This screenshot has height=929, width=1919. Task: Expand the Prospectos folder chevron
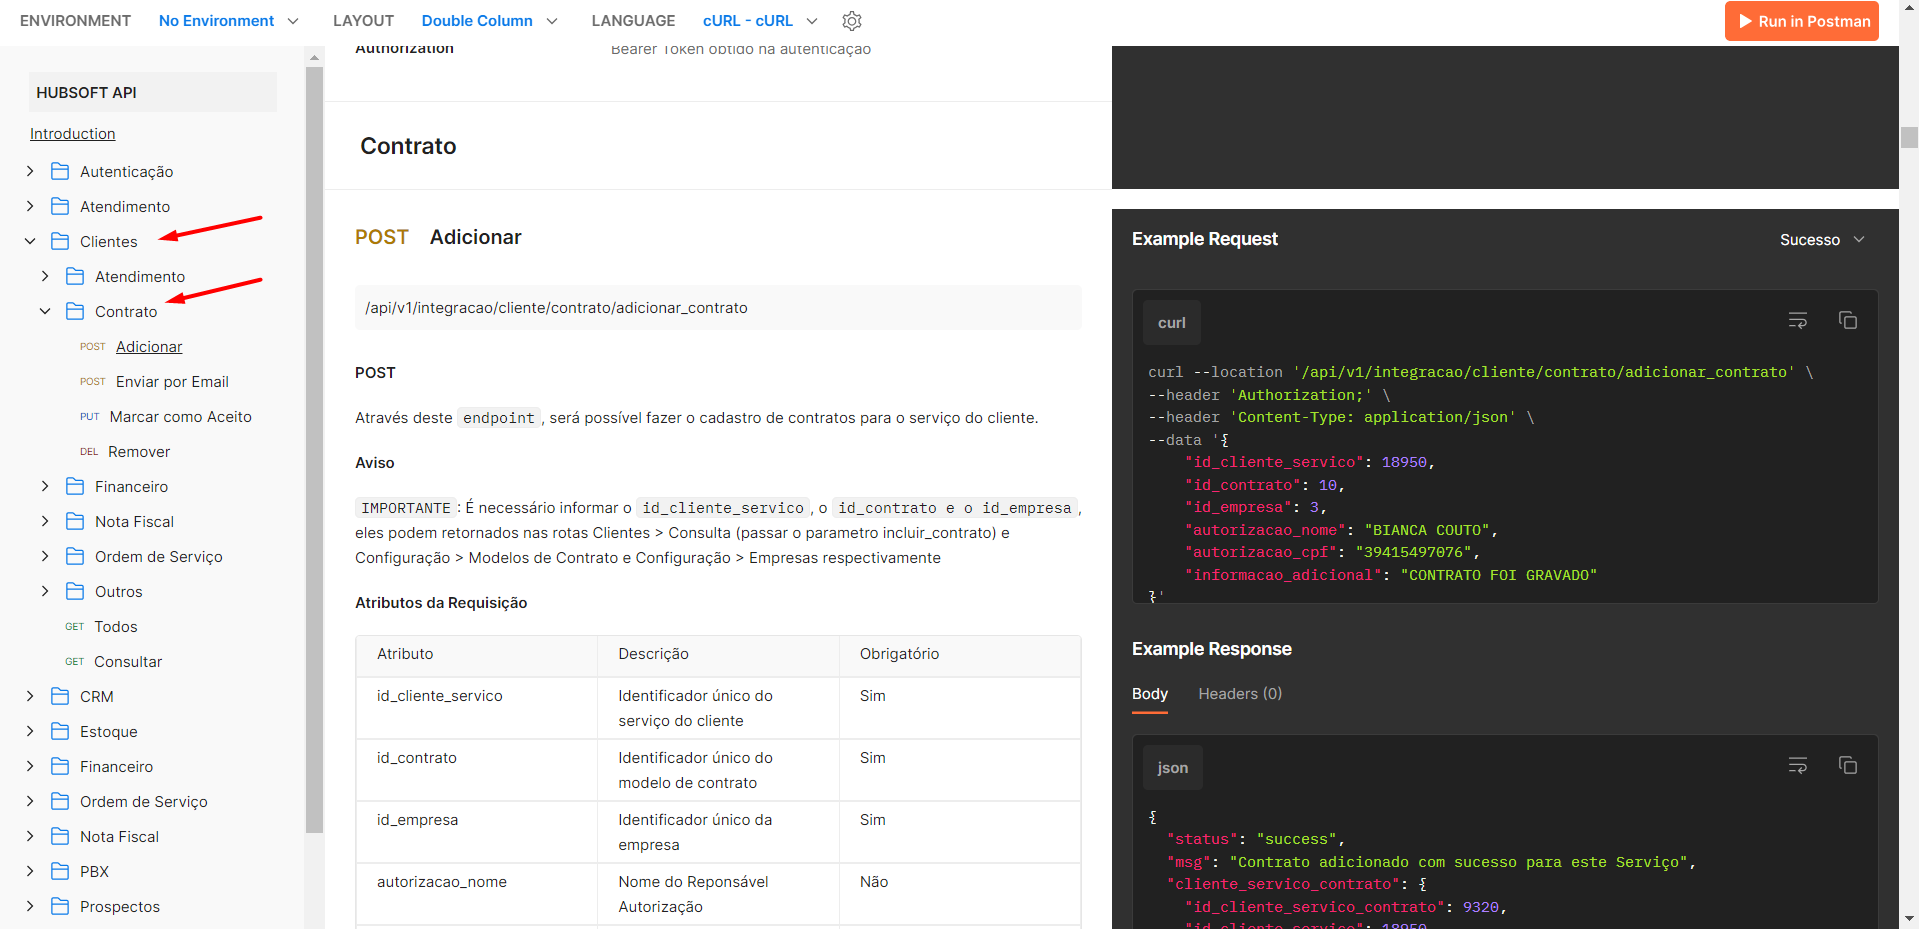click(x=30, y=906)
